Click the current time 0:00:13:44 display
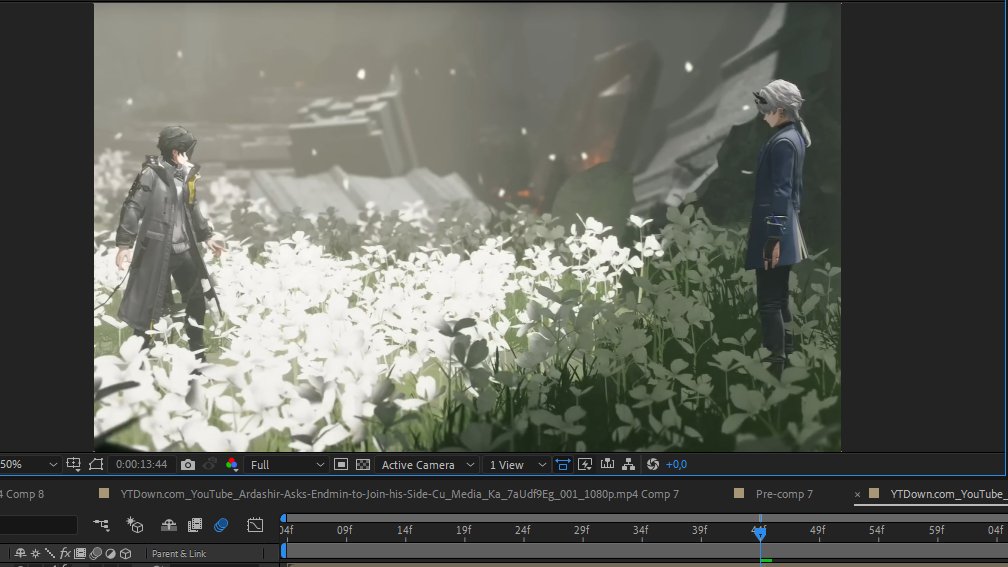 tap(141, 464)
